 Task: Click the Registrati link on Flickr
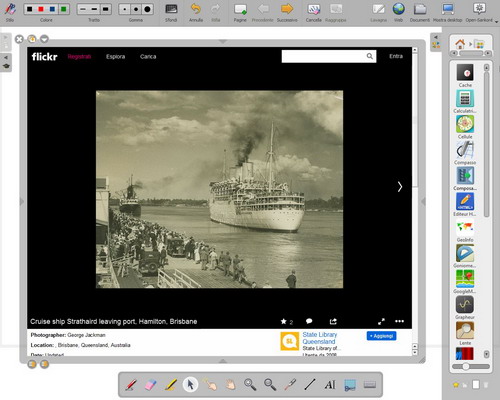[79, 57]
